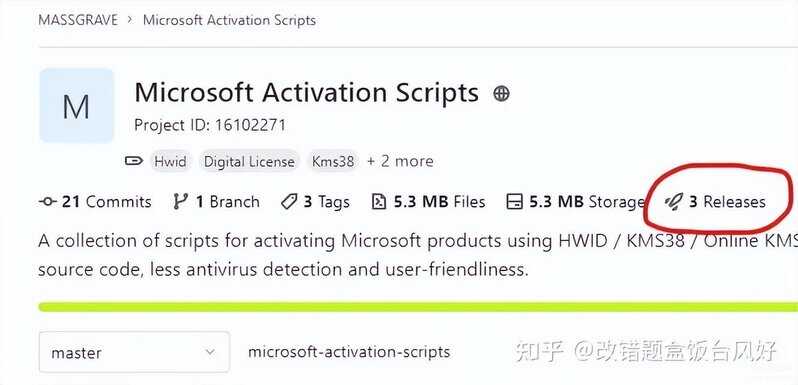
Task: Click the M project avatar
Action: point(76,106)
